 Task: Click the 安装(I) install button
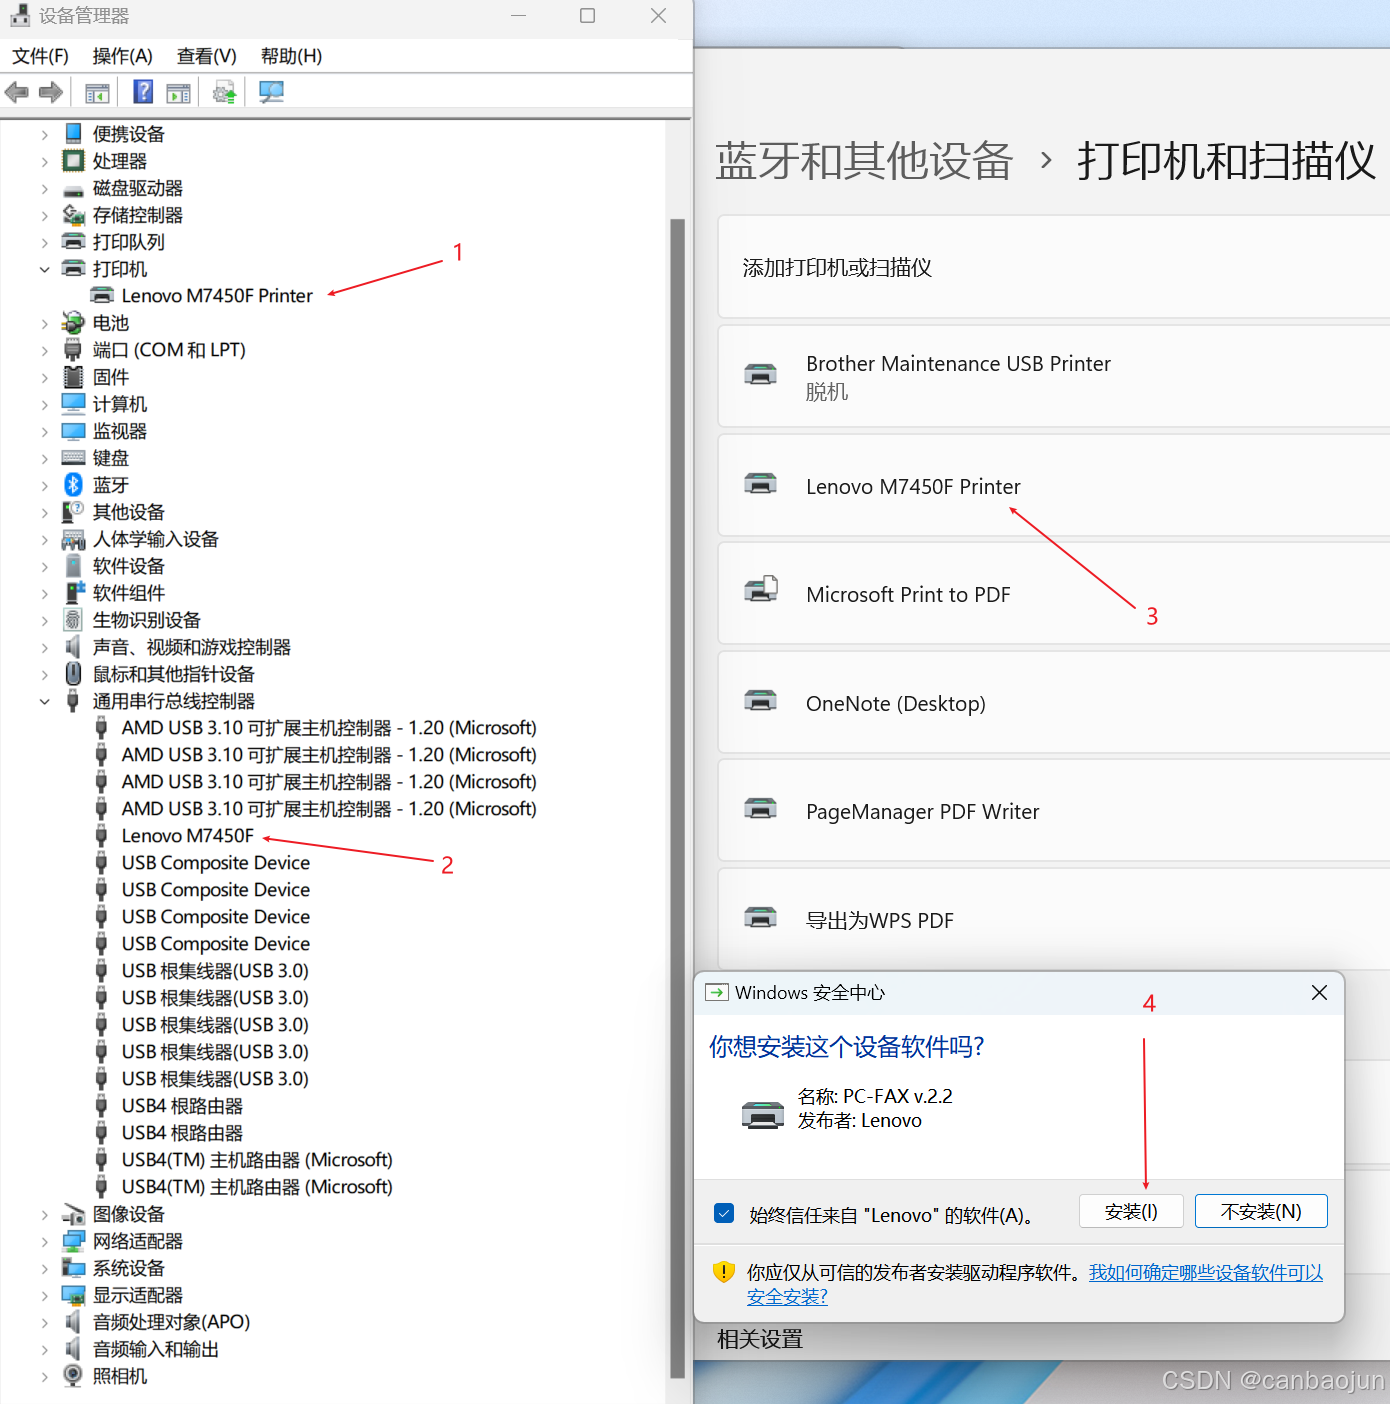point(1131,1211)
